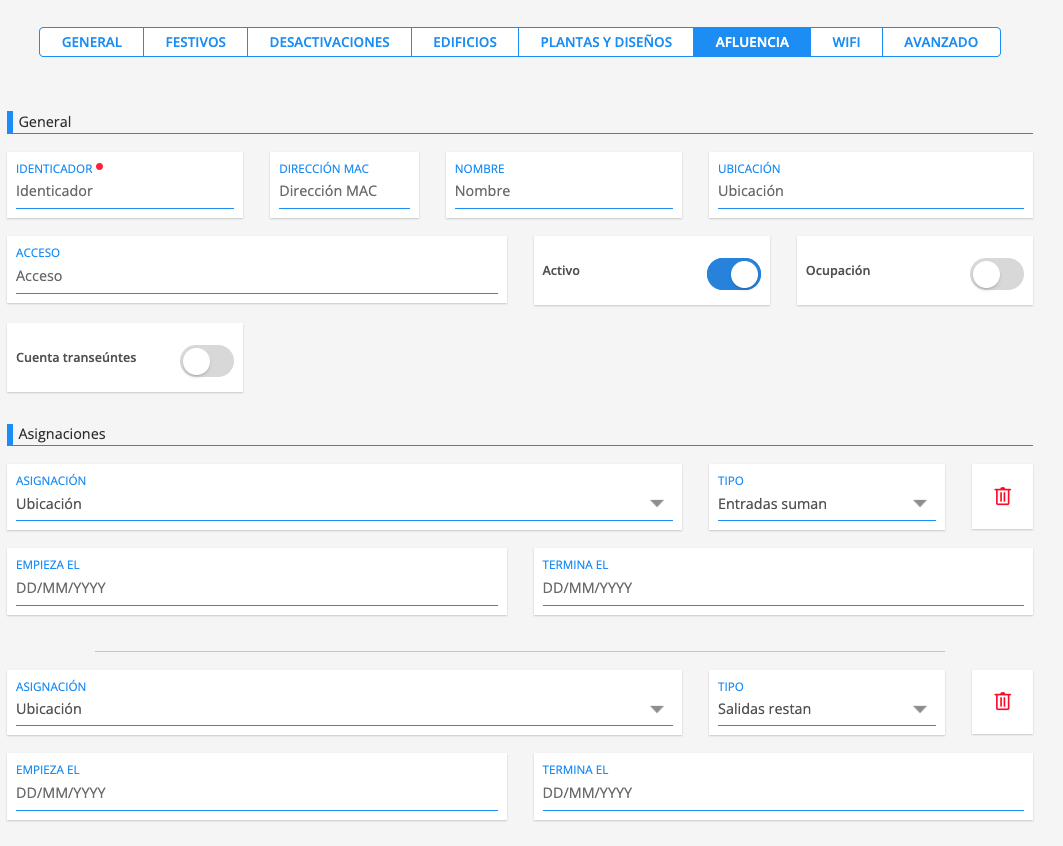Open the Avanzado tab
Screen dimensions: 1063x846
tap(941, 42)
